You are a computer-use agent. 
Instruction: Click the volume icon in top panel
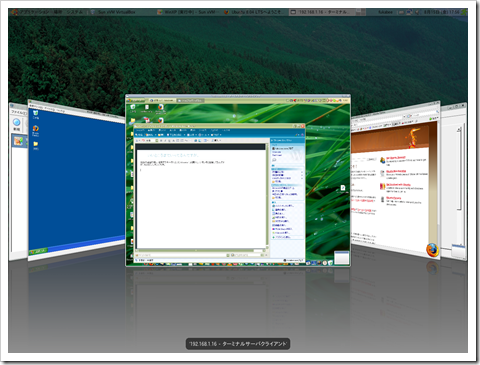417,12
